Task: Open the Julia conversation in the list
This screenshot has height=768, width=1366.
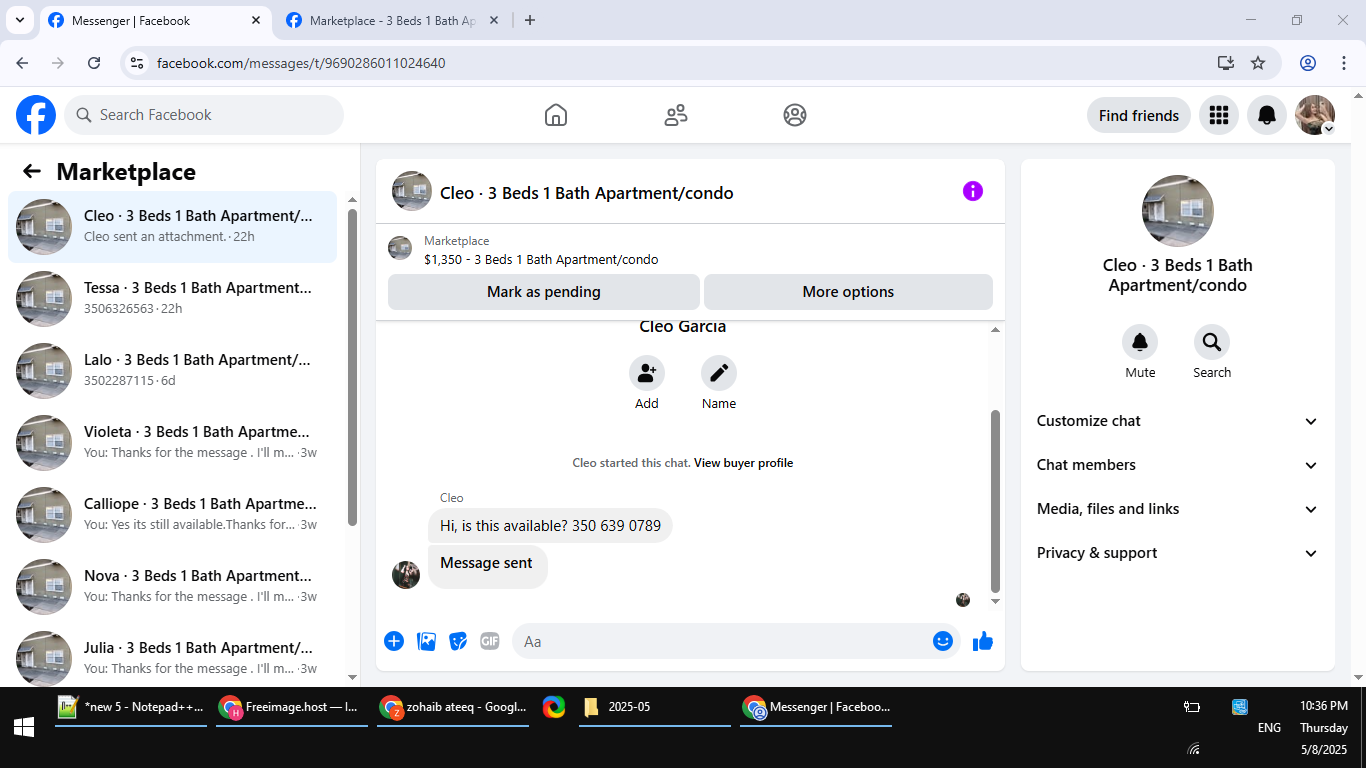Action: tap(172, 655)
